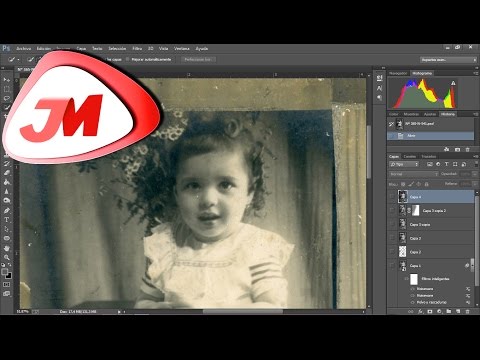The image size is (480, 360).
Task: Select the Dodge tool
Action: tap(6, 201)
